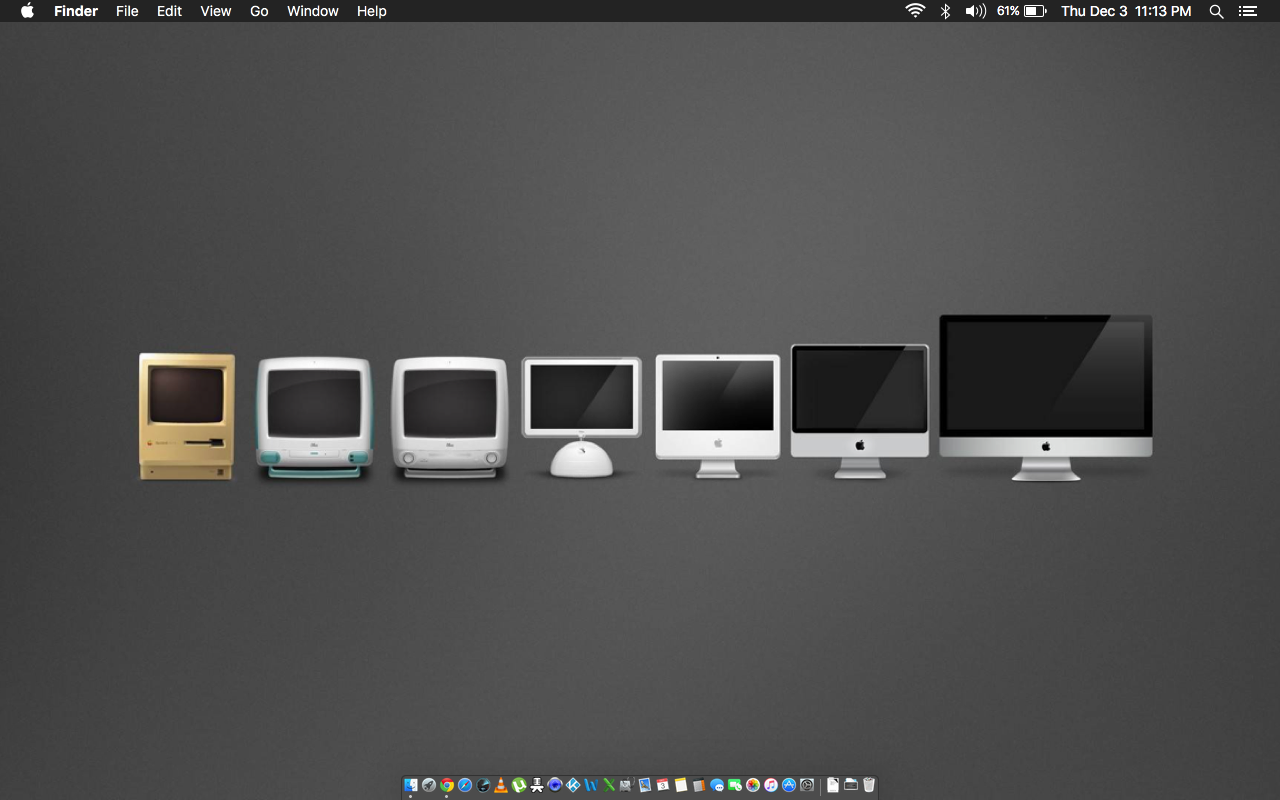The width and height of the screenshot is (1280, 800).
Task: Open the Go menu
Action: (x=259, y=11)
